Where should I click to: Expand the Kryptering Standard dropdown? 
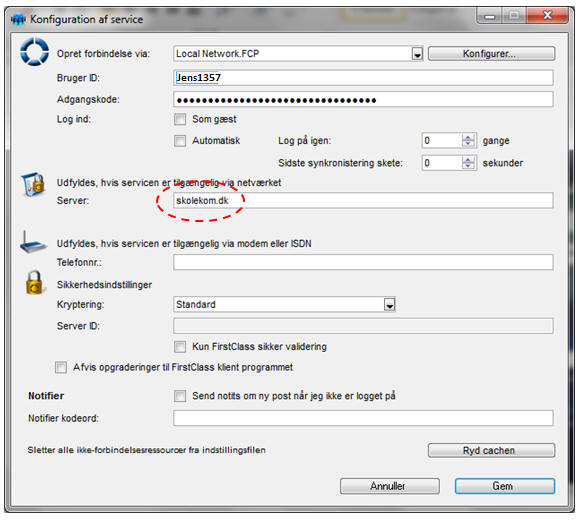point(390,305)
